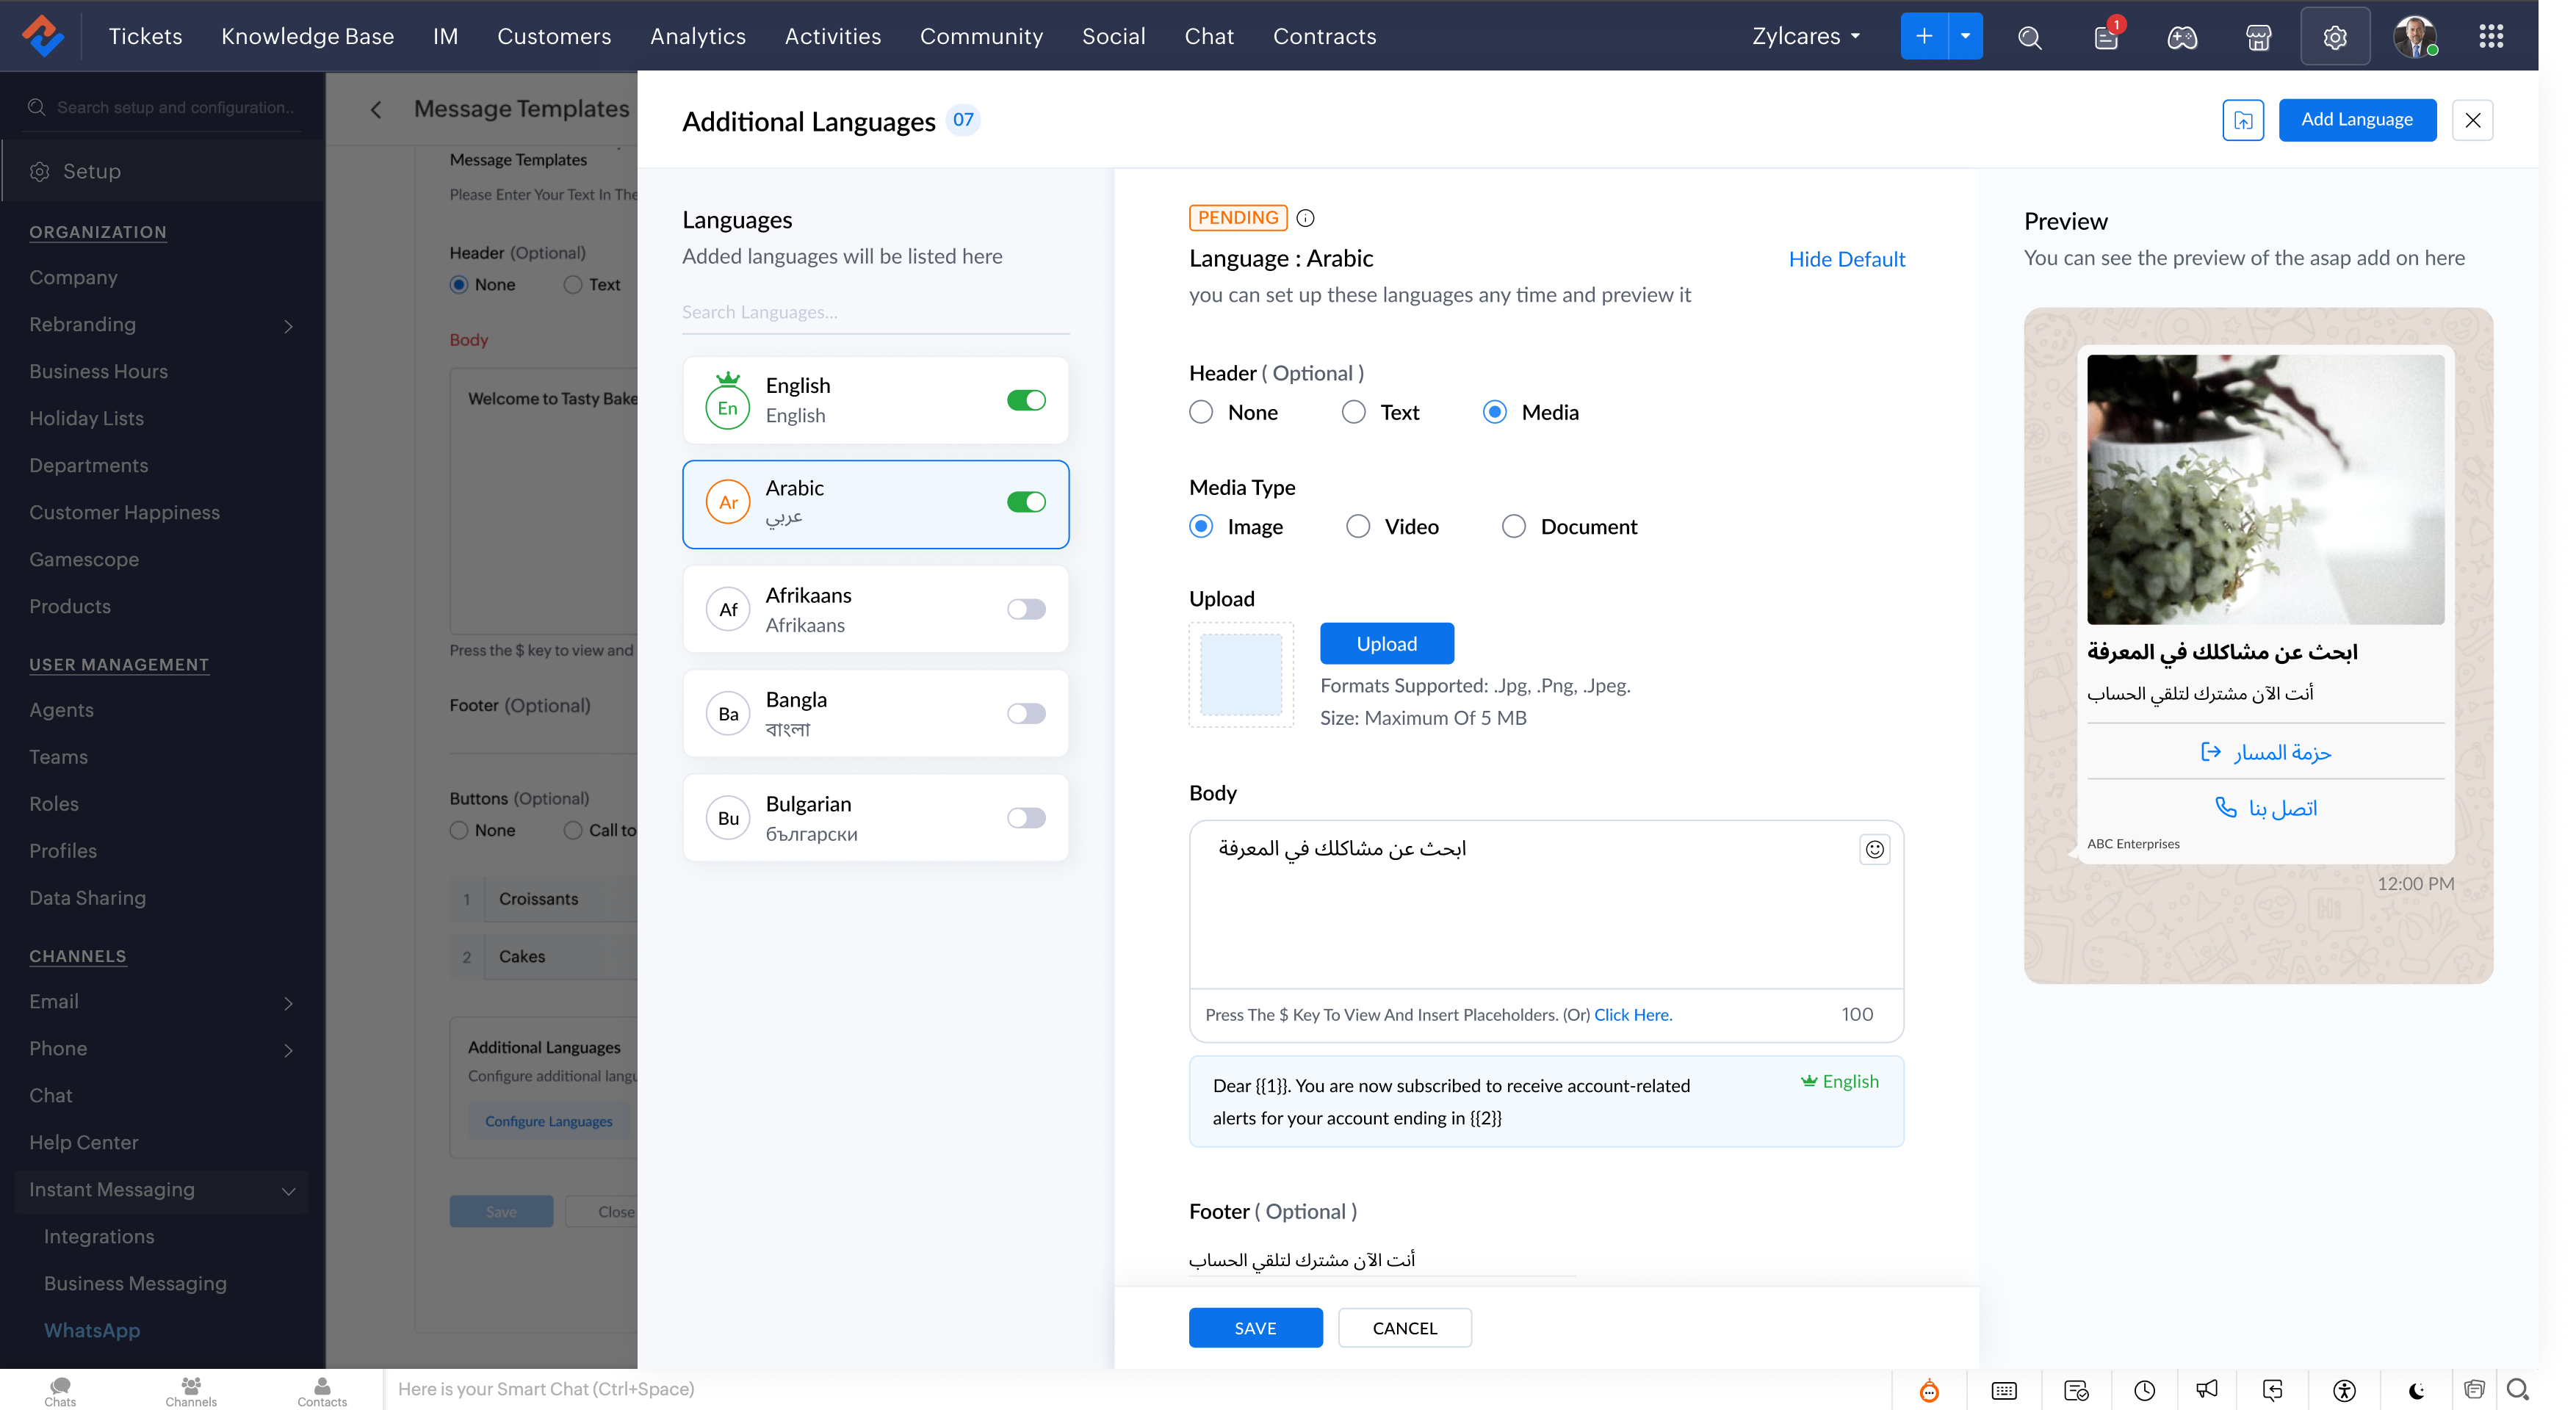This screenshot has height=1410, width=2576.
Task: Click the Add Language button
Action: (x=2357, y=120)
